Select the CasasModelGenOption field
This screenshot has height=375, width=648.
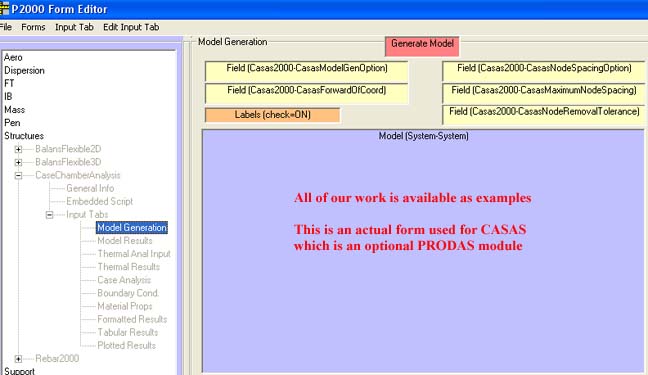[307, 71]
